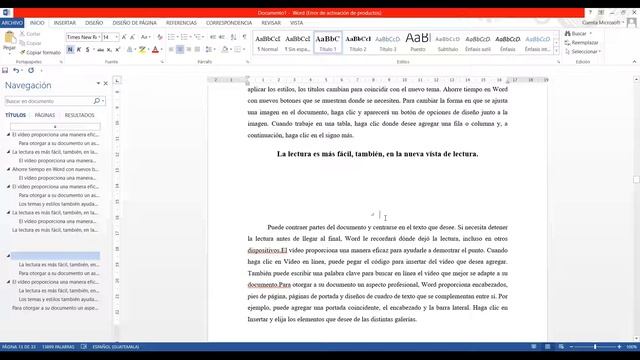Apply the Subtítulo style

[x=448, y=42]
